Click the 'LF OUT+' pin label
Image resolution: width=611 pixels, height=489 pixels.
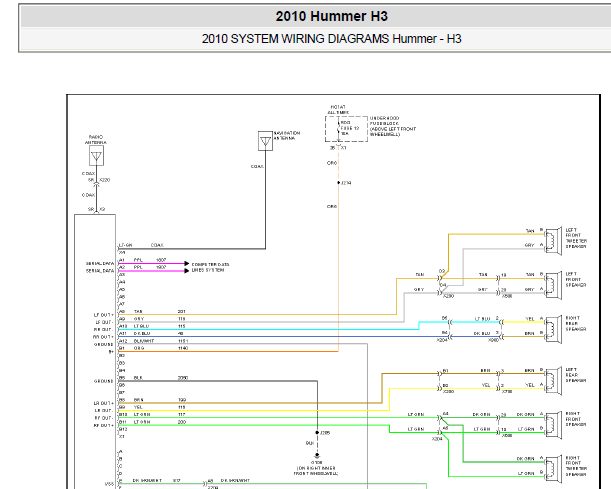tap(104, 315)
